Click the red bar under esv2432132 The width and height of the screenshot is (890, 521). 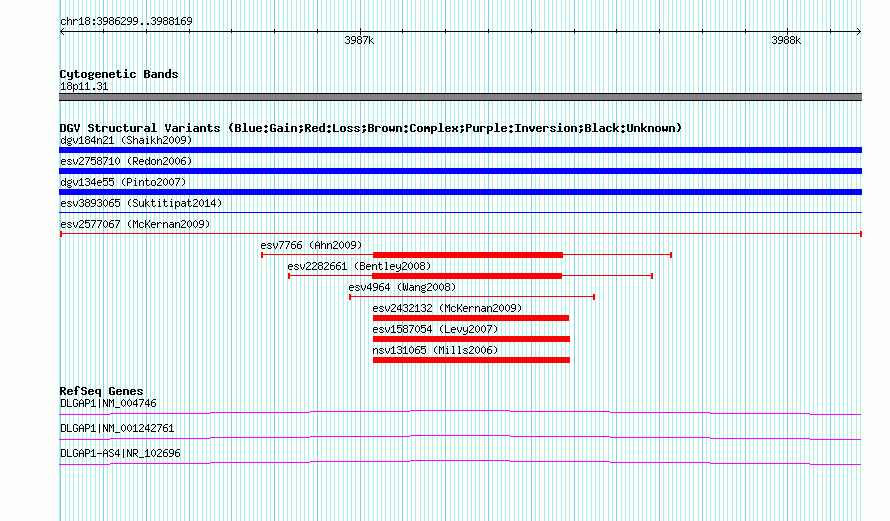[471, 318]
